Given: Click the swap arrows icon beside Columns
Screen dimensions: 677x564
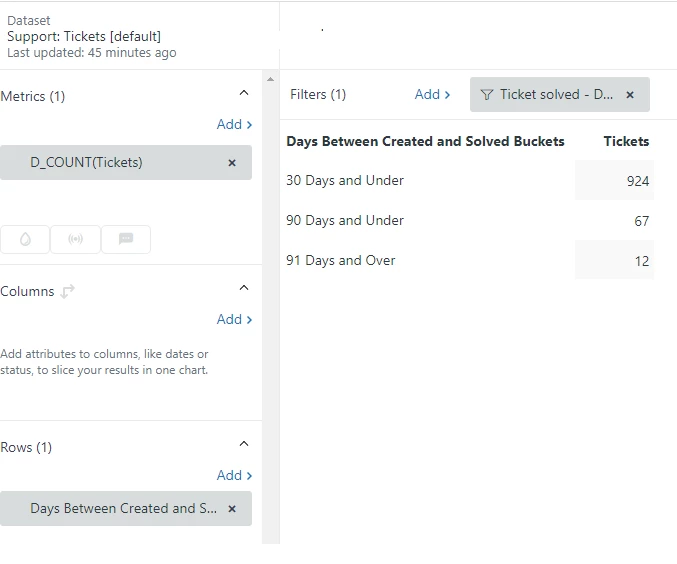Looking at the screenshot, I should [68, 291].
